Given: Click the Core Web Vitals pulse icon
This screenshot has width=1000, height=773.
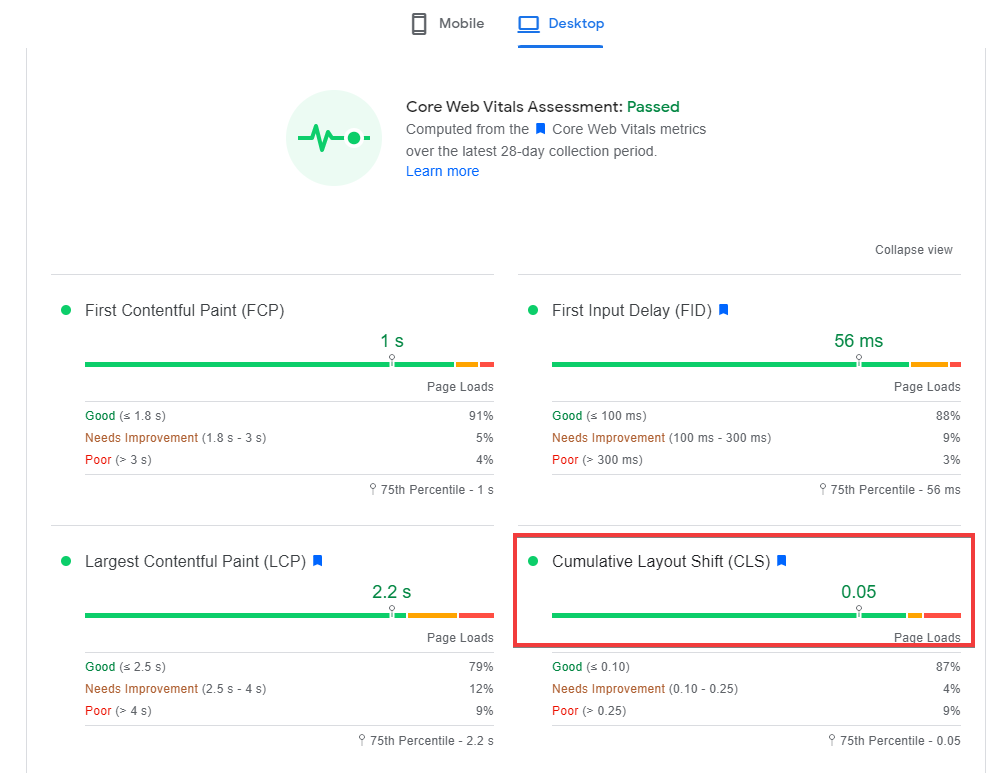Looking at the screenshot, I should pyautogui.click(x=334, y=138).
